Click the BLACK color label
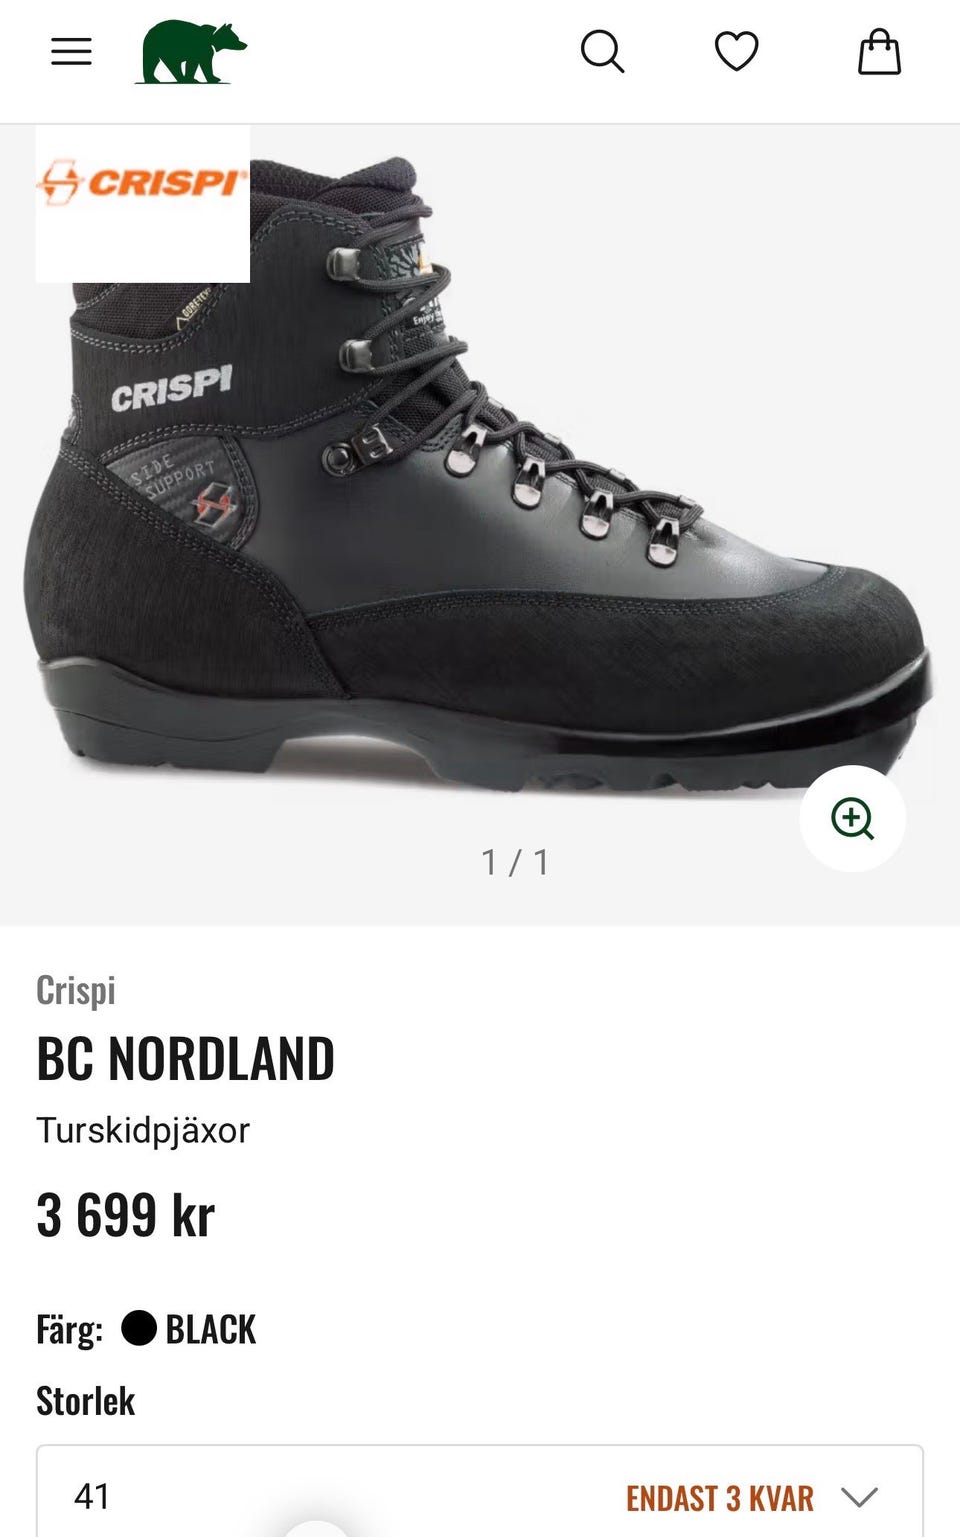This screenshot has width=960, height=1537. click(x=210, y=1329)
